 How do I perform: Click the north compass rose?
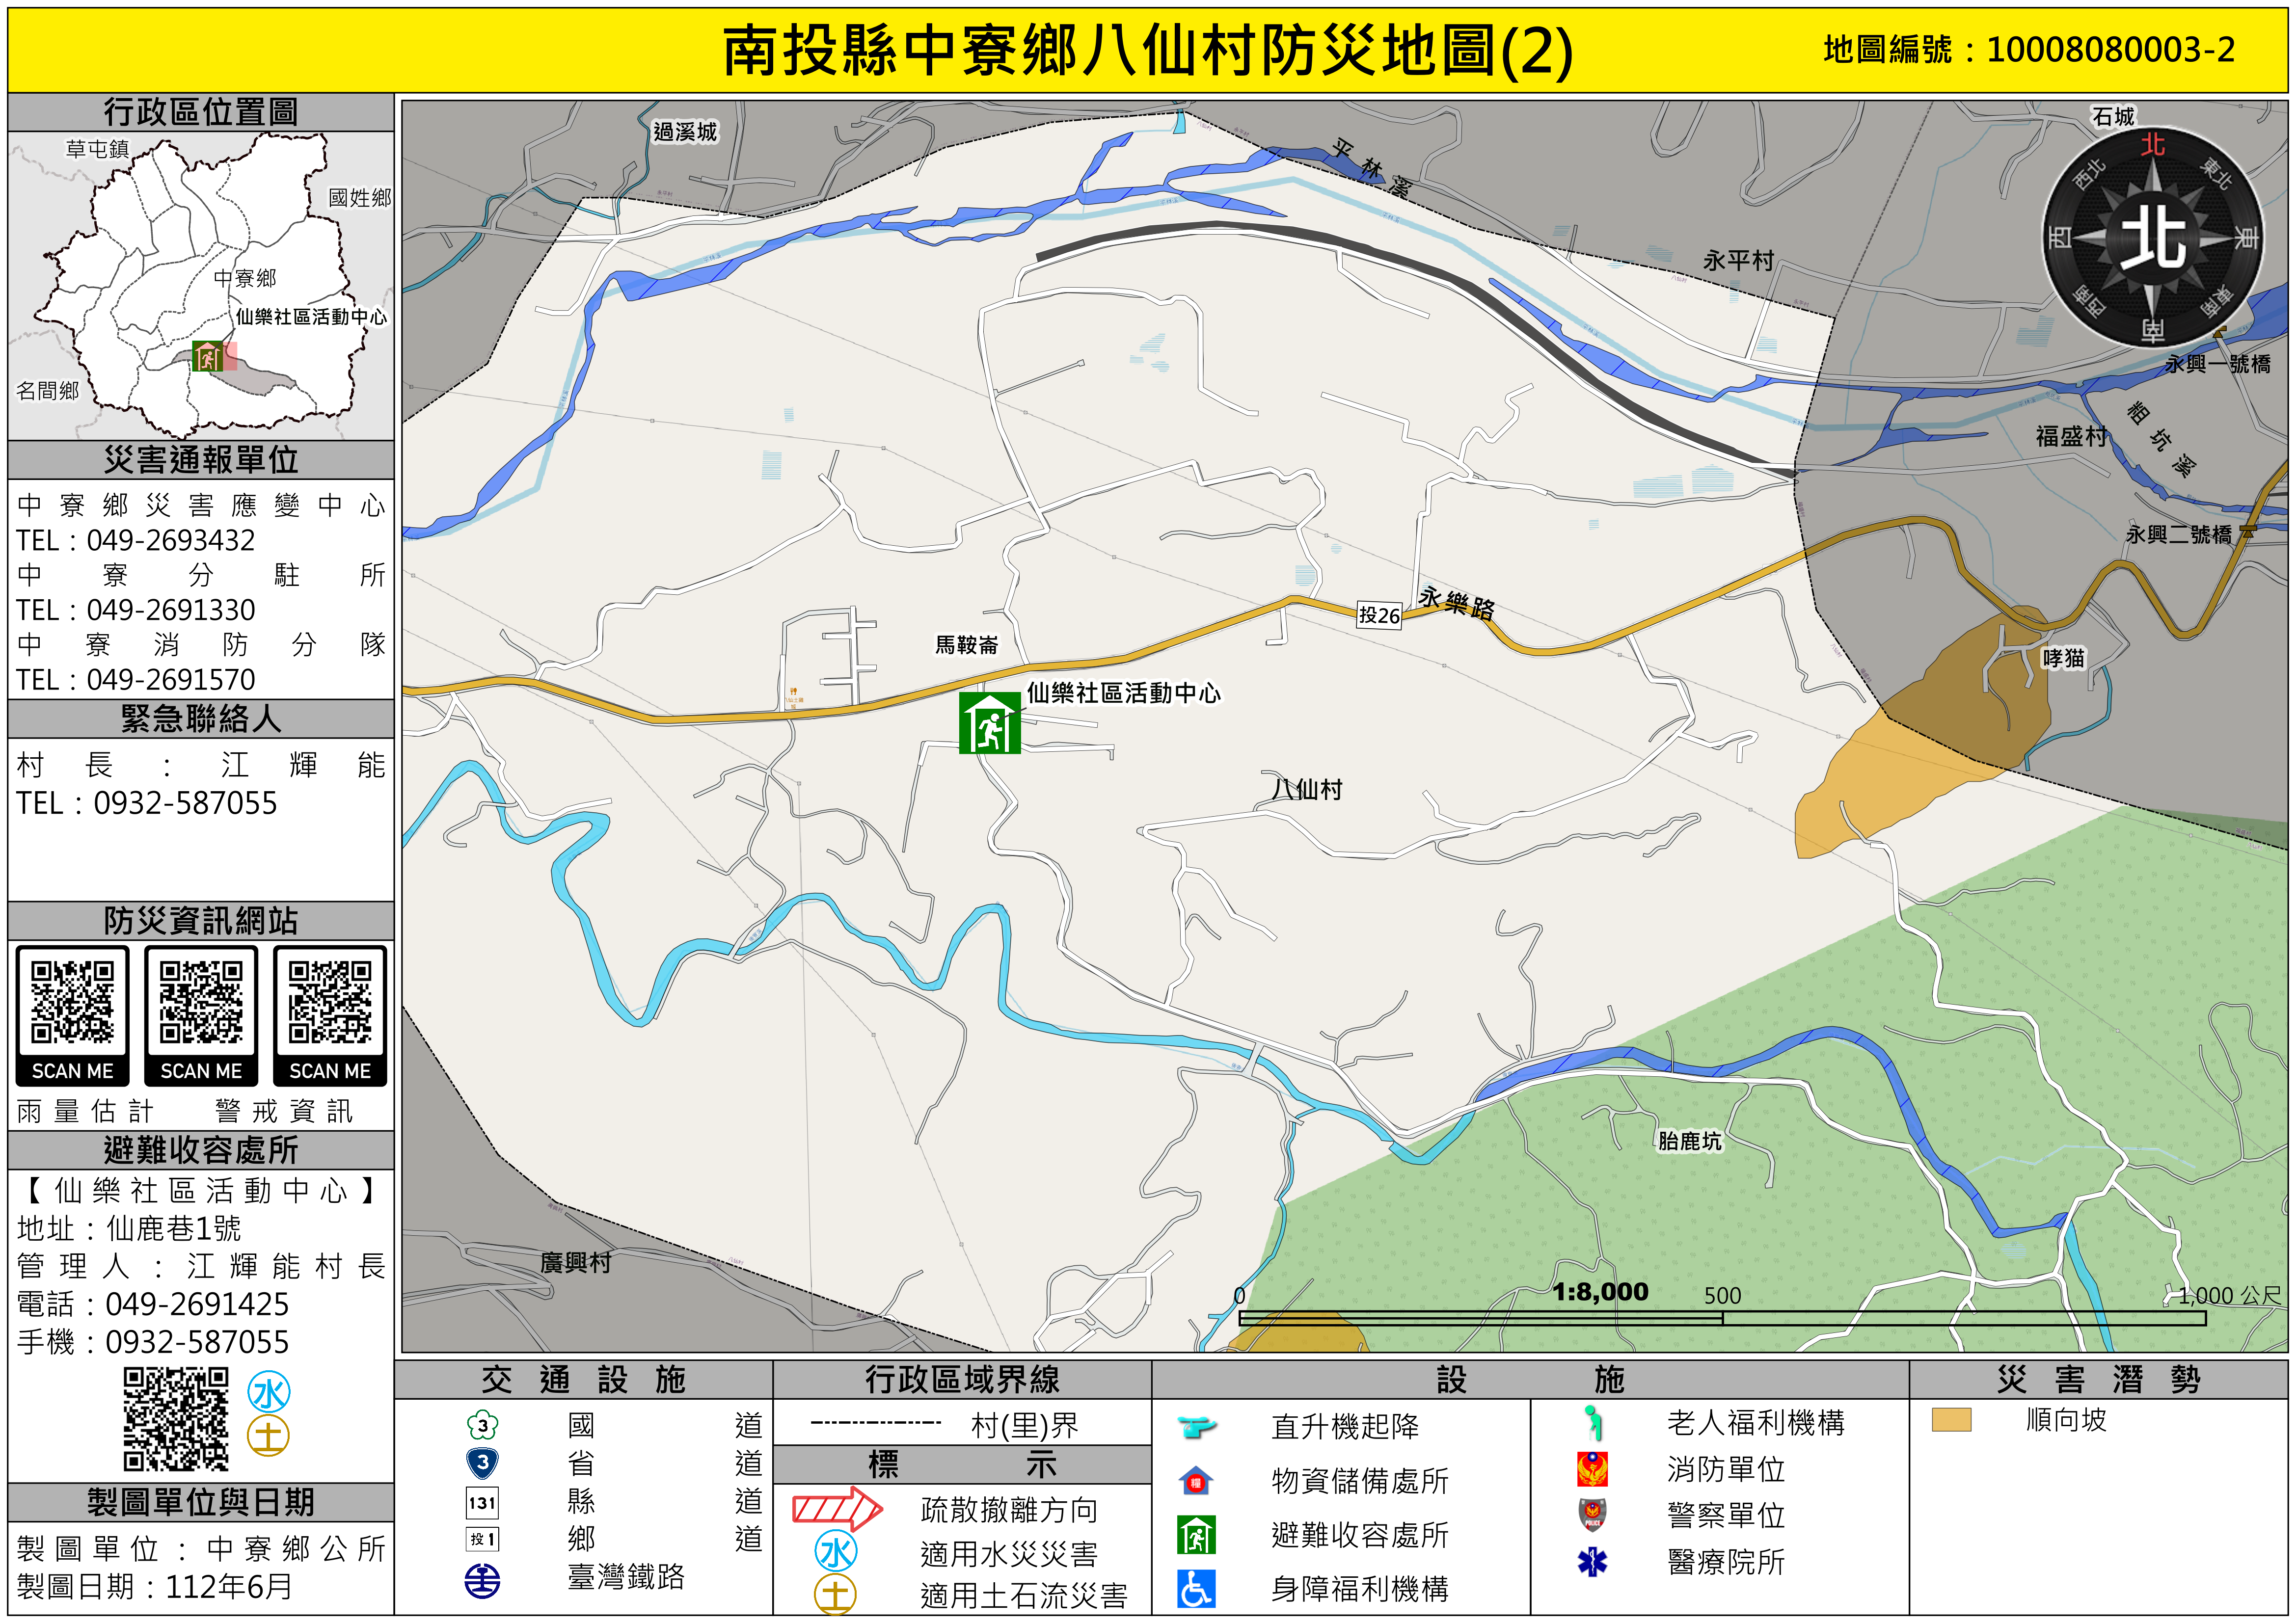(x=2152, y=238)
